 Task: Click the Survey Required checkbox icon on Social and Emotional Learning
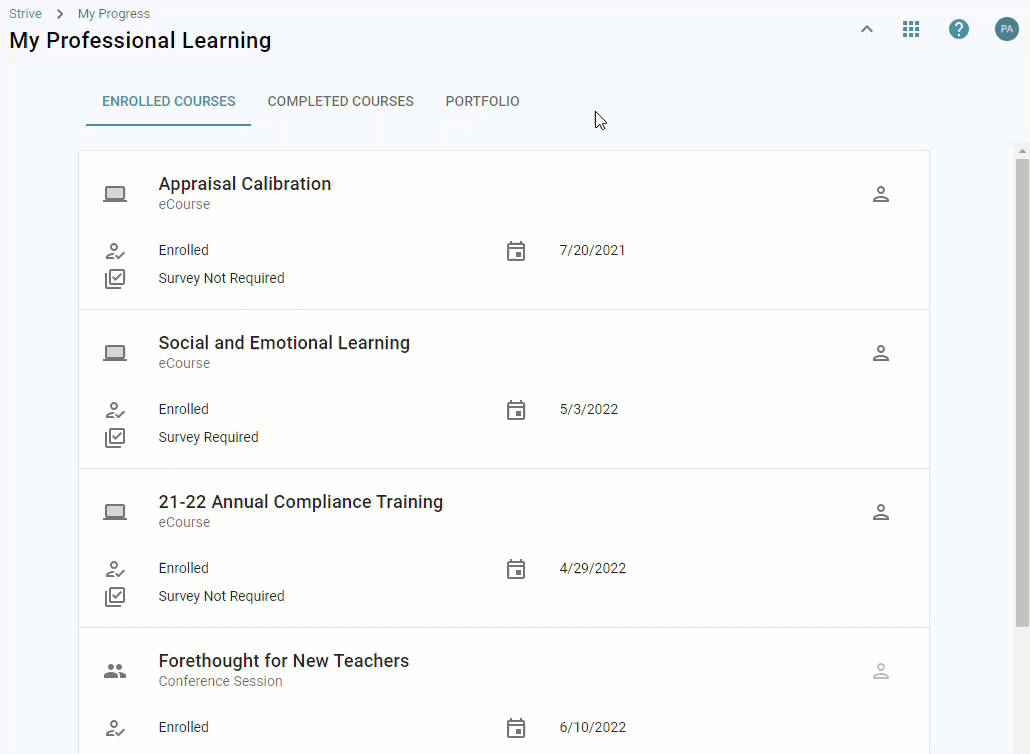pyautogui.click(x=115, y=437)
